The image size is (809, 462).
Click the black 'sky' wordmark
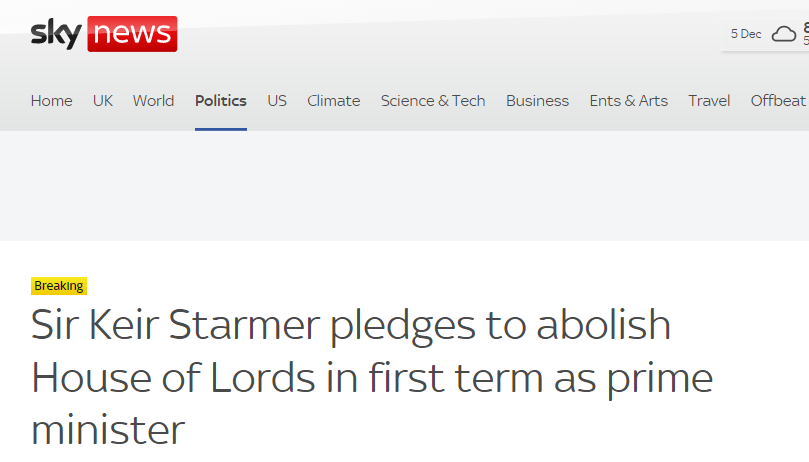pyautogui.click(x=56, y=34)
